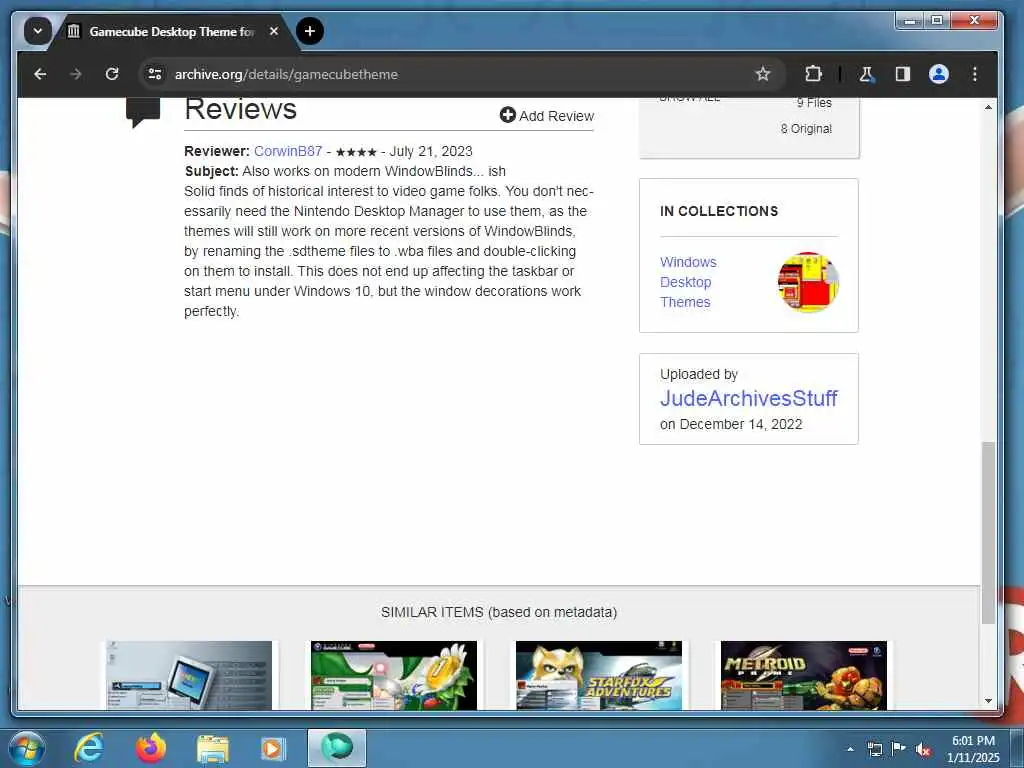
Task: Click SIMILAR ITEMS heading text
Action: 499,613
